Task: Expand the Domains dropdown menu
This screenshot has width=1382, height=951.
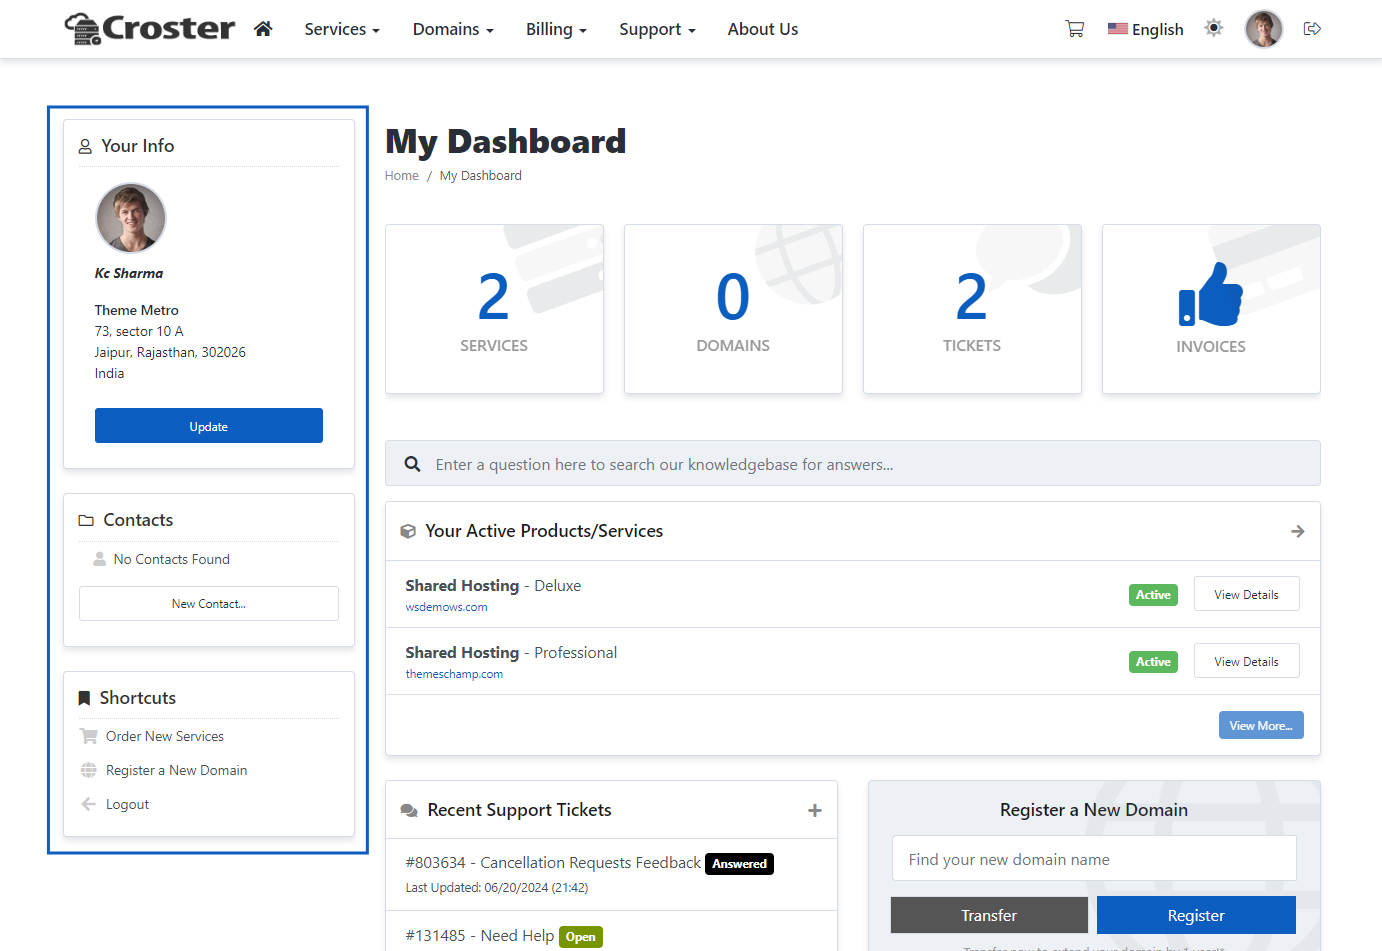Action: click(x=453, y=30)
